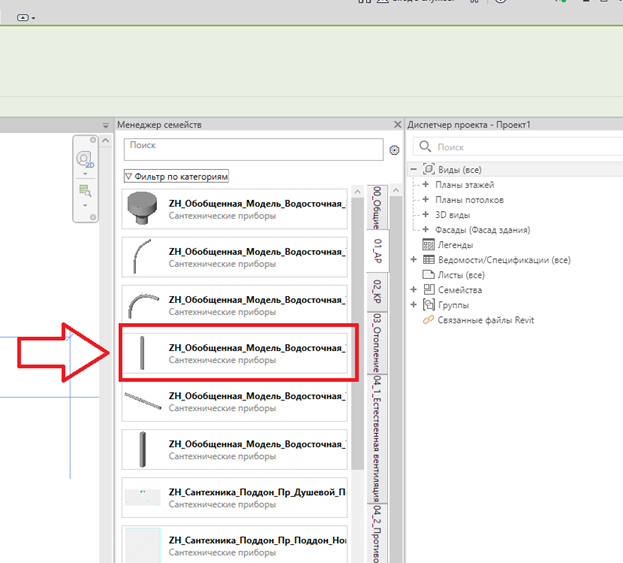Click the family list scrollbar thumb
623x563 pixels.
coord(358,334)
